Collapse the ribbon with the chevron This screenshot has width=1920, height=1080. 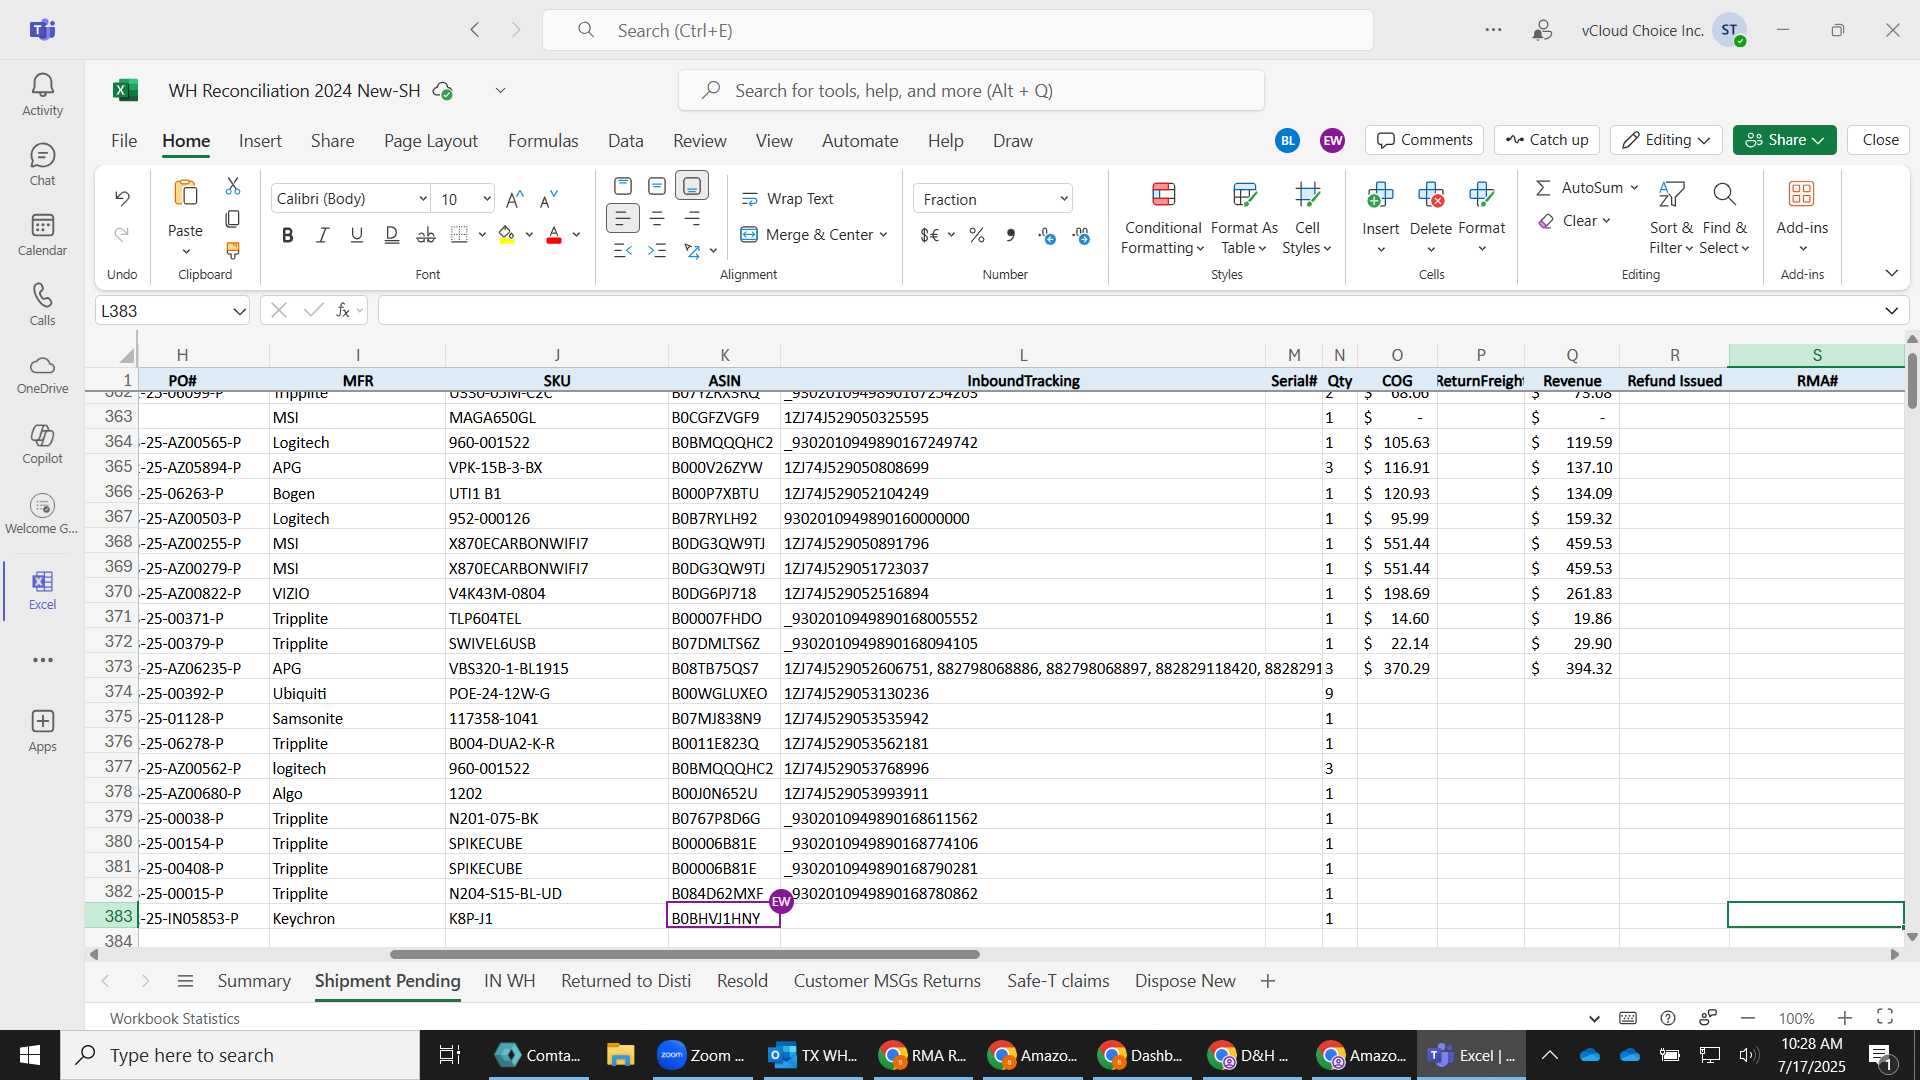(1891, 273)
